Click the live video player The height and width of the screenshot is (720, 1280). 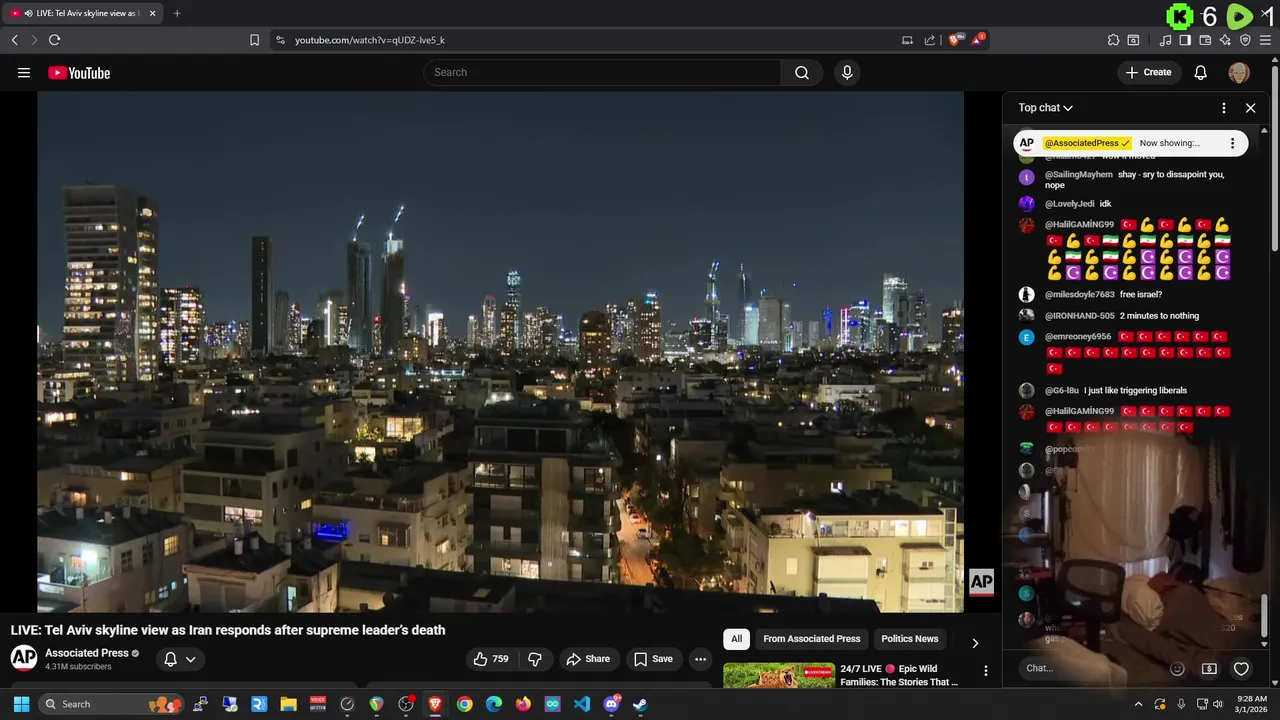click(x=500, y=352)
